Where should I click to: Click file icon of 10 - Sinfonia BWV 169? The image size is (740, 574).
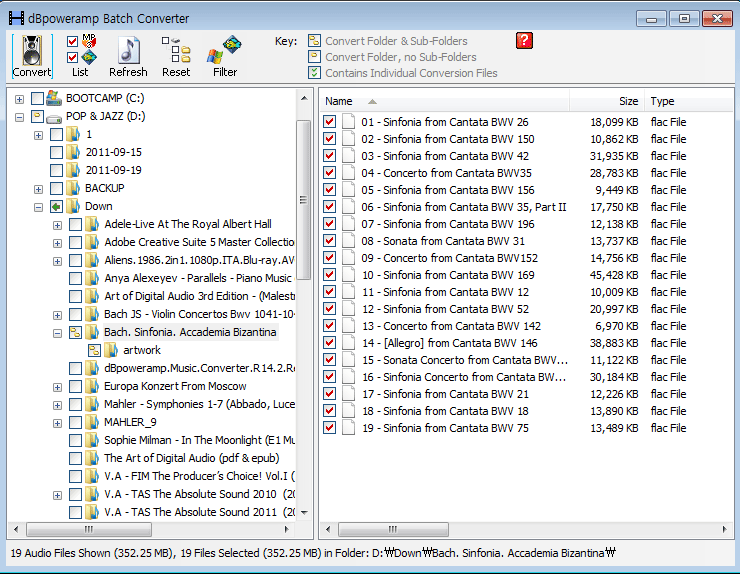click(349, 275)
